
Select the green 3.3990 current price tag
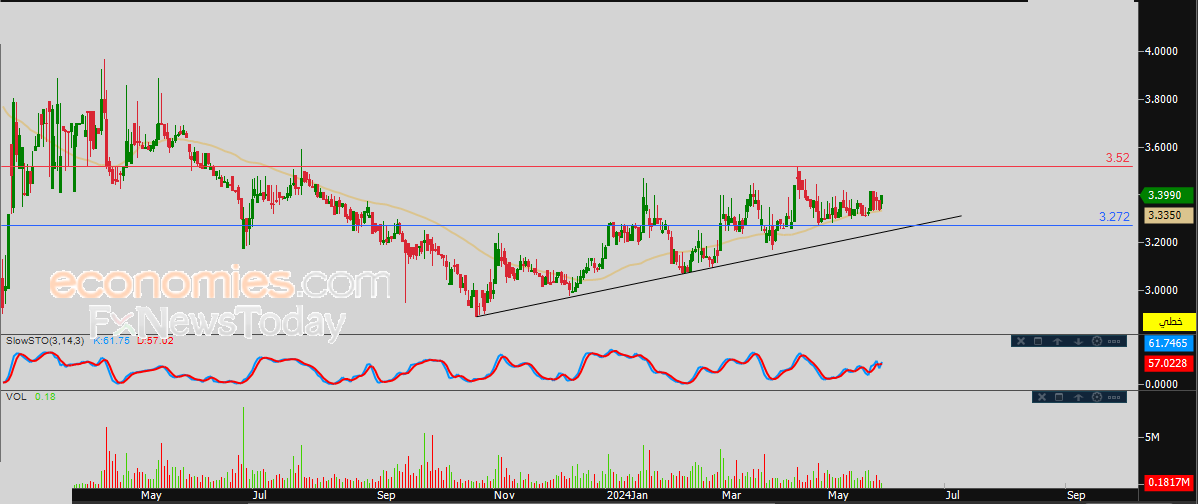[1168, 195]
